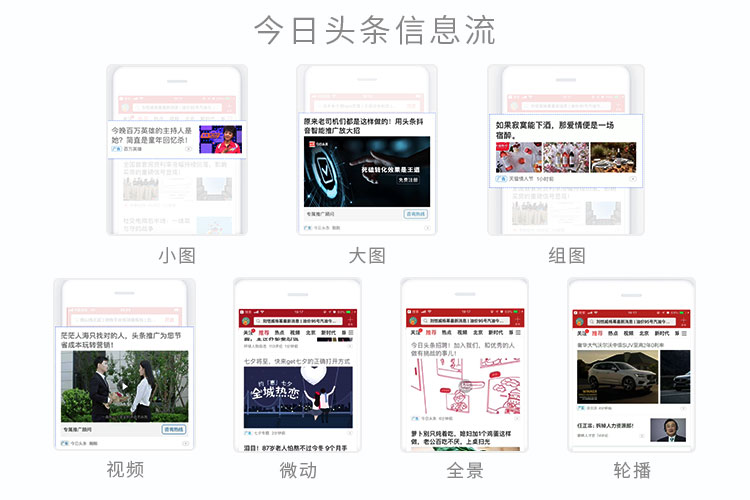
Task: Open the headline 如果寂寞能下酒
Action: coord(555,130)
